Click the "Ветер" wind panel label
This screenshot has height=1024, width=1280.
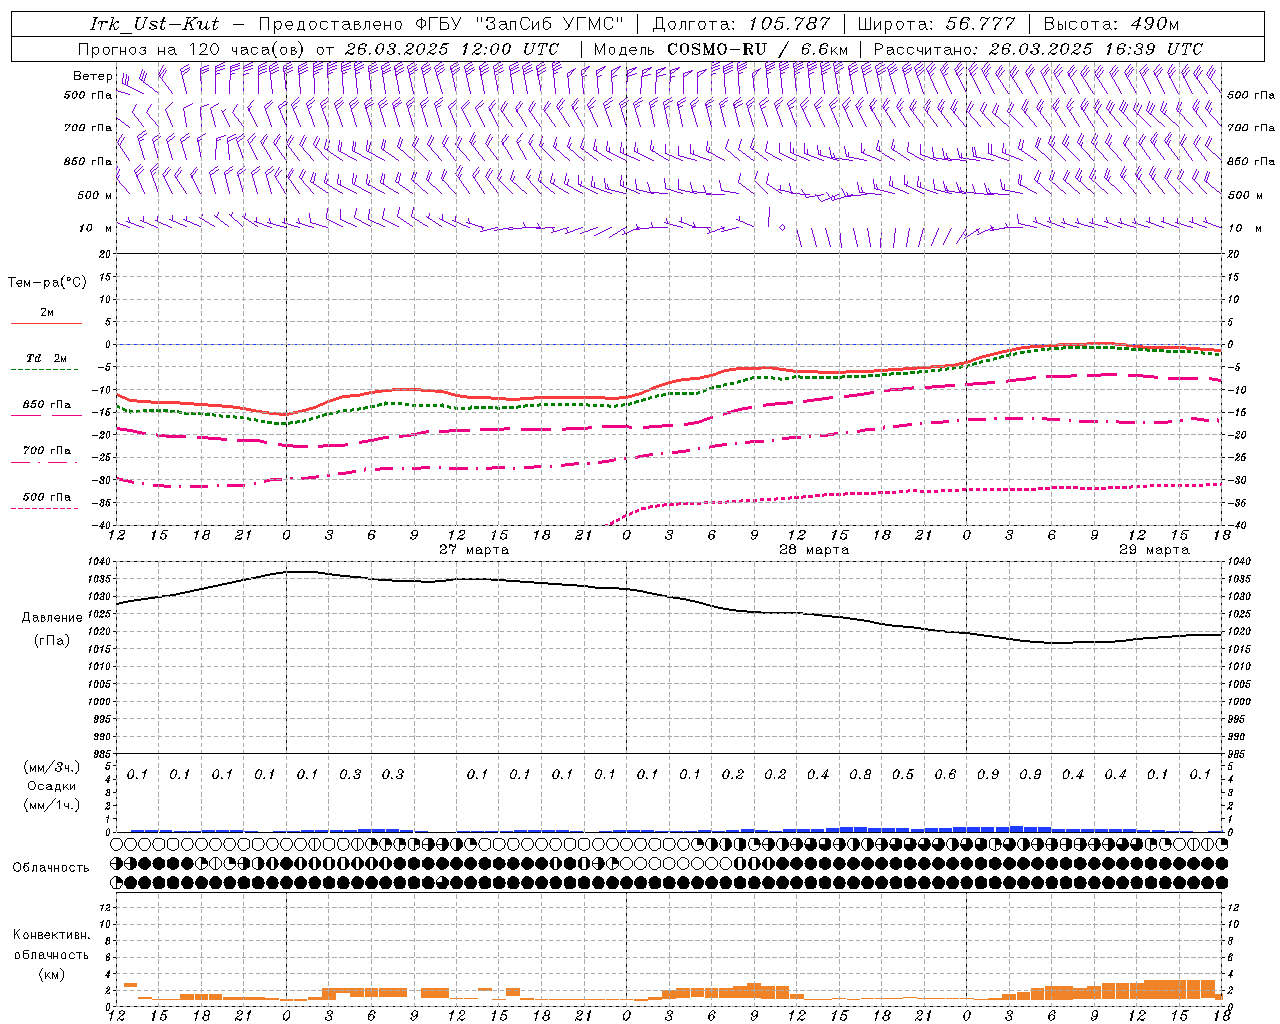point(92,76)
